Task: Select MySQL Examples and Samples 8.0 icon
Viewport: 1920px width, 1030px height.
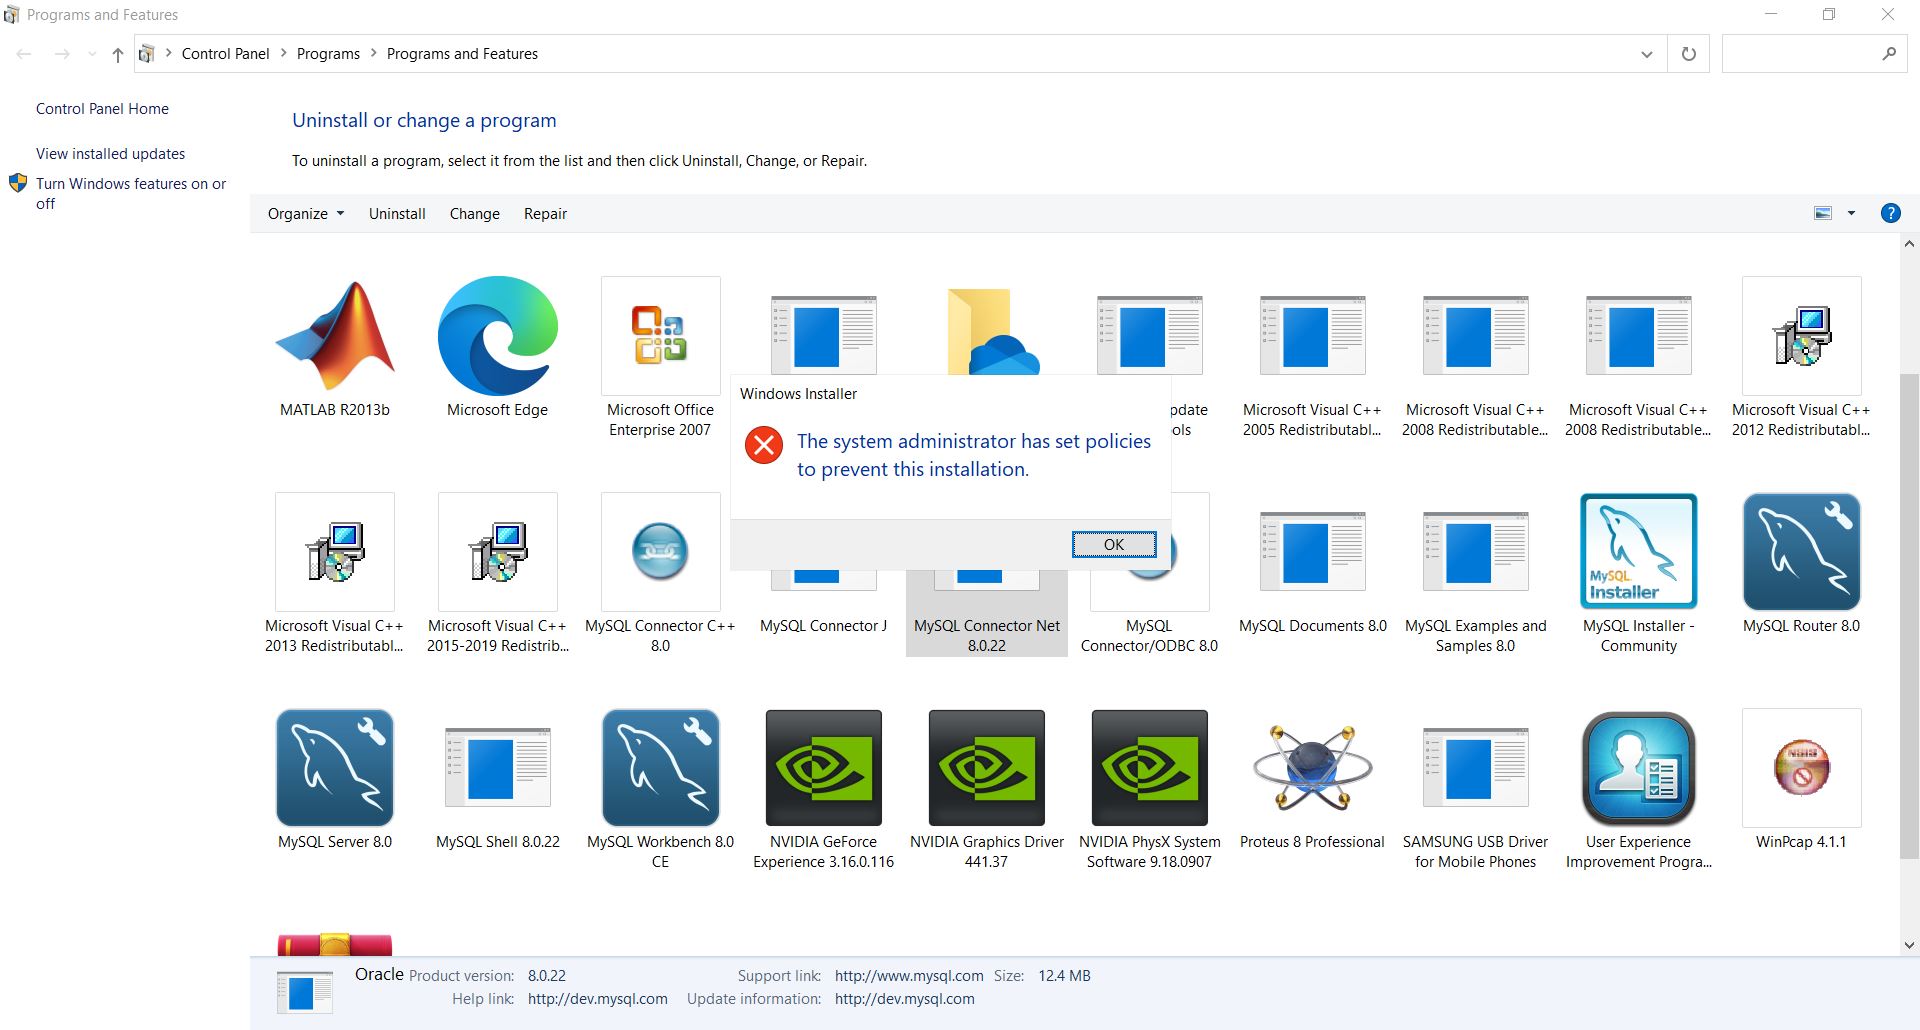Action: pyautogui.click(x=1476, y=552)
